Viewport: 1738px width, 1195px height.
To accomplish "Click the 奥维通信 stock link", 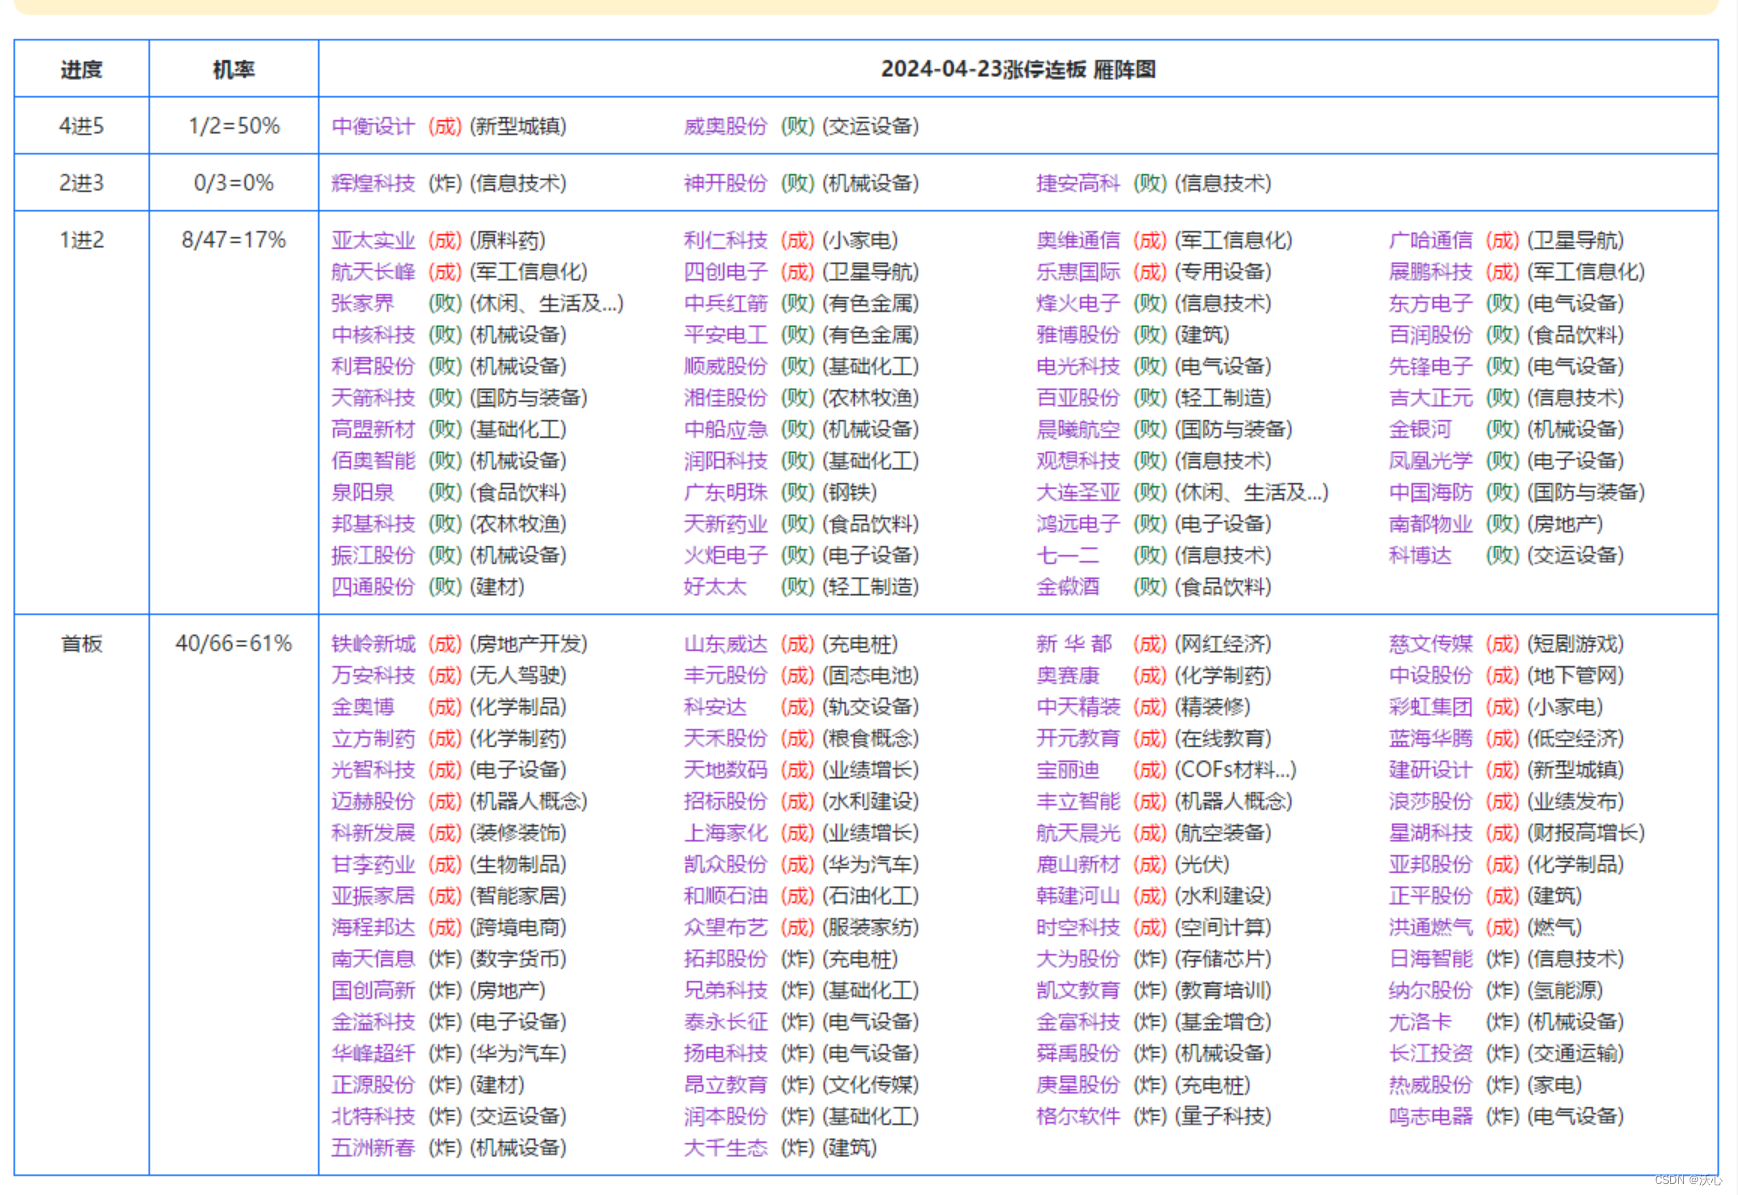I will pos(1078,240).
